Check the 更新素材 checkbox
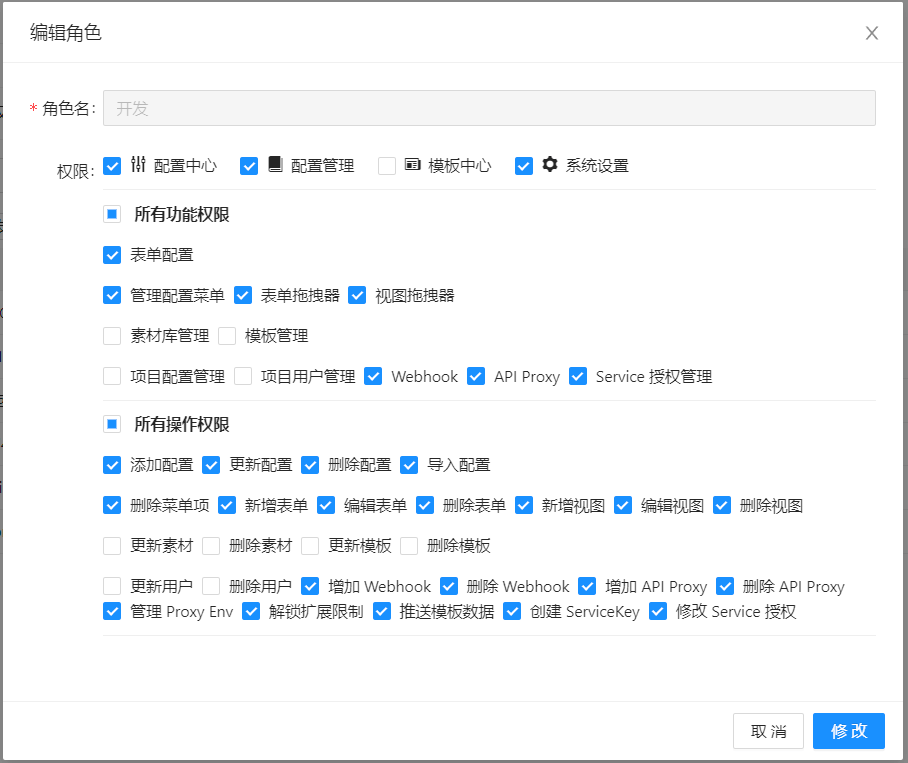The height and width of the screenshot is (763, 908). [x=112, y=546]
